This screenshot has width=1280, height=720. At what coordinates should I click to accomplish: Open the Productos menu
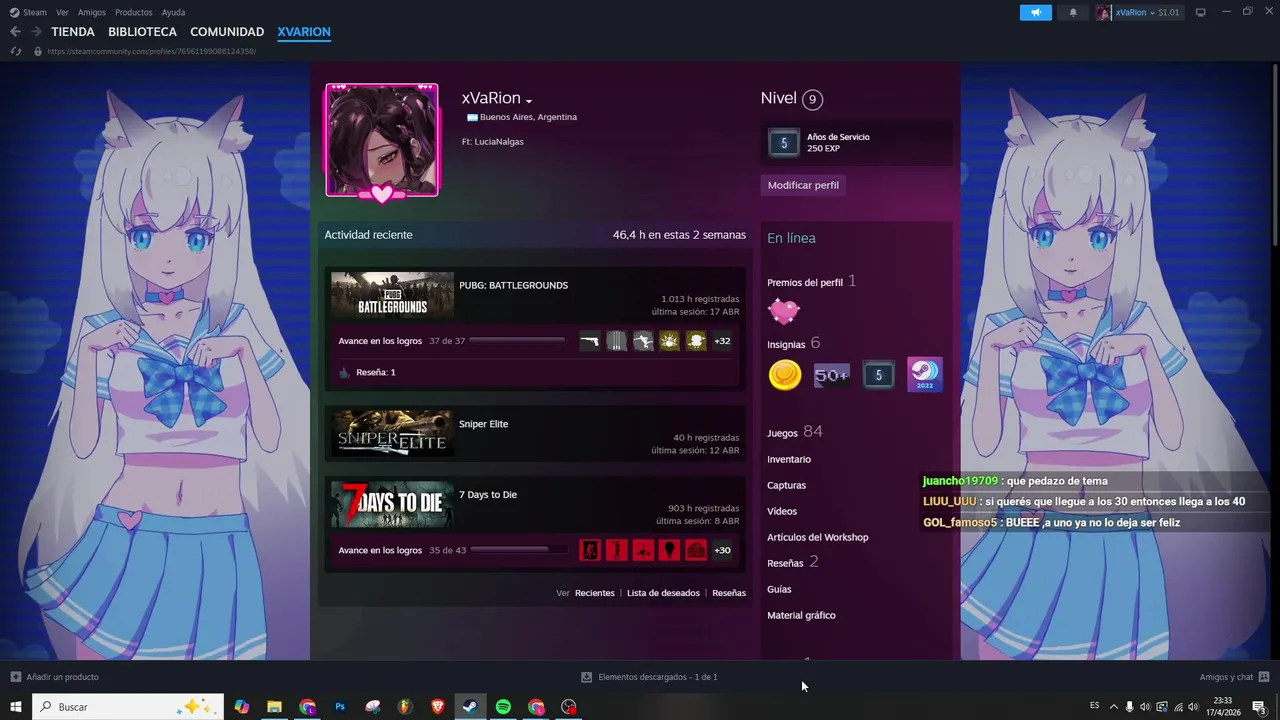pos(134,12)
